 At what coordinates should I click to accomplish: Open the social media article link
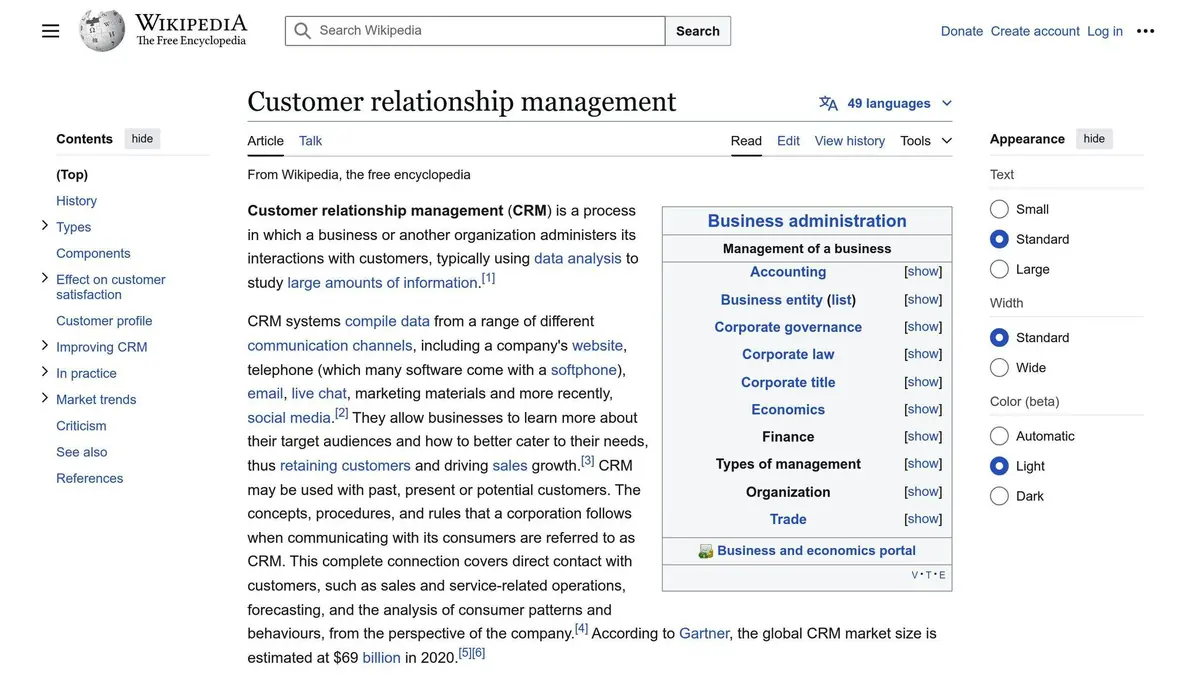coord(289,417)
